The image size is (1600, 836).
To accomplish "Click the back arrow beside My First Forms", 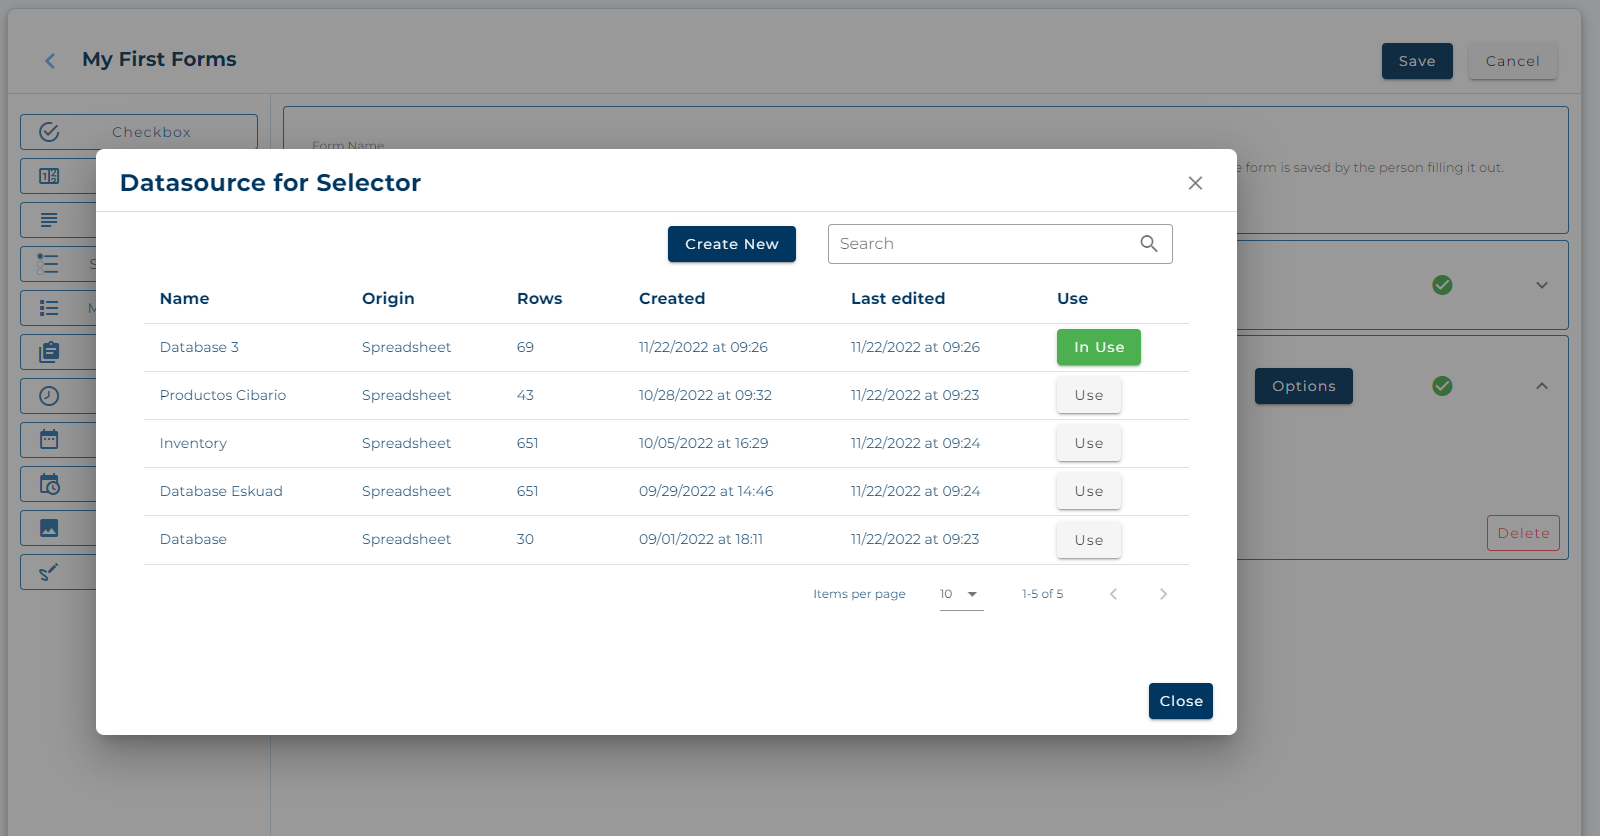I will pyautogui.click(x=50, y=61).
